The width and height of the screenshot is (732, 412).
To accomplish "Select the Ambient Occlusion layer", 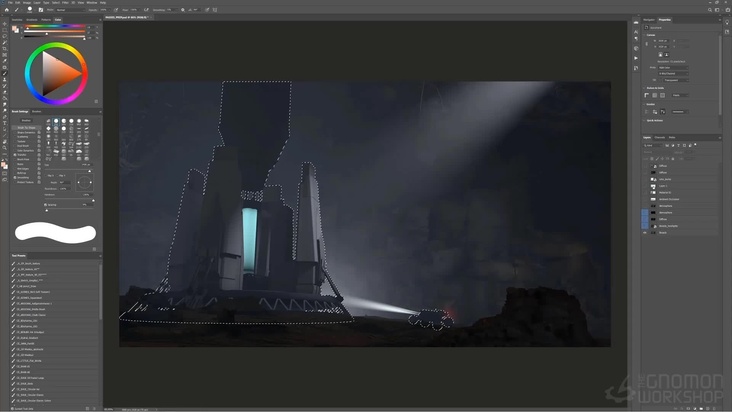I will [681, 199].
